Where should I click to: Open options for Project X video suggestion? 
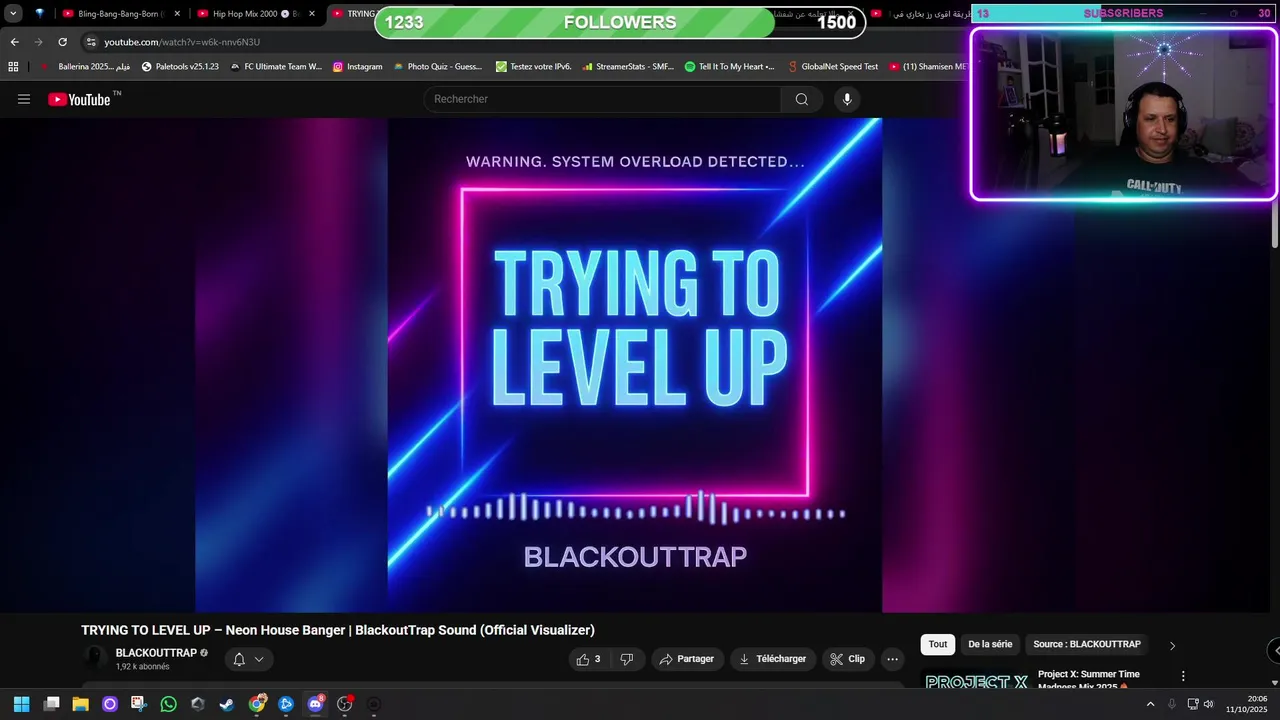tap(1183, 676)
